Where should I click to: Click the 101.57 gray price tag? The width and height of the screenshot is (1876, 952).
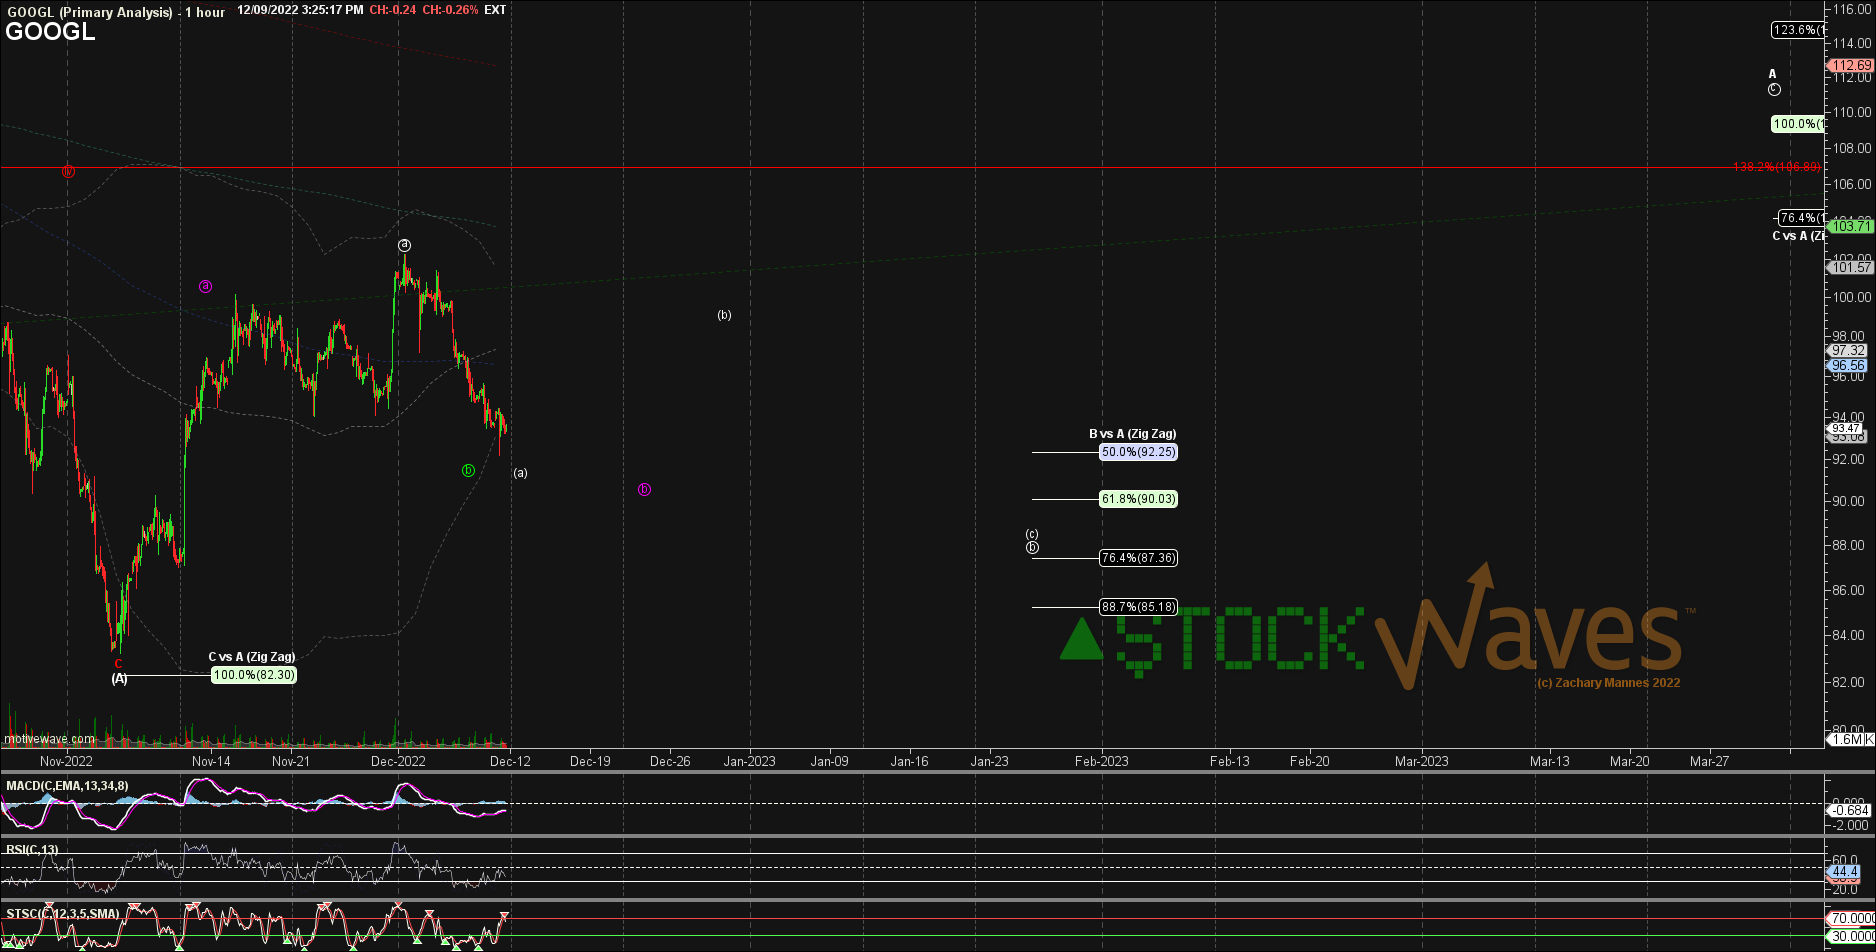(x=1850, y=267)
